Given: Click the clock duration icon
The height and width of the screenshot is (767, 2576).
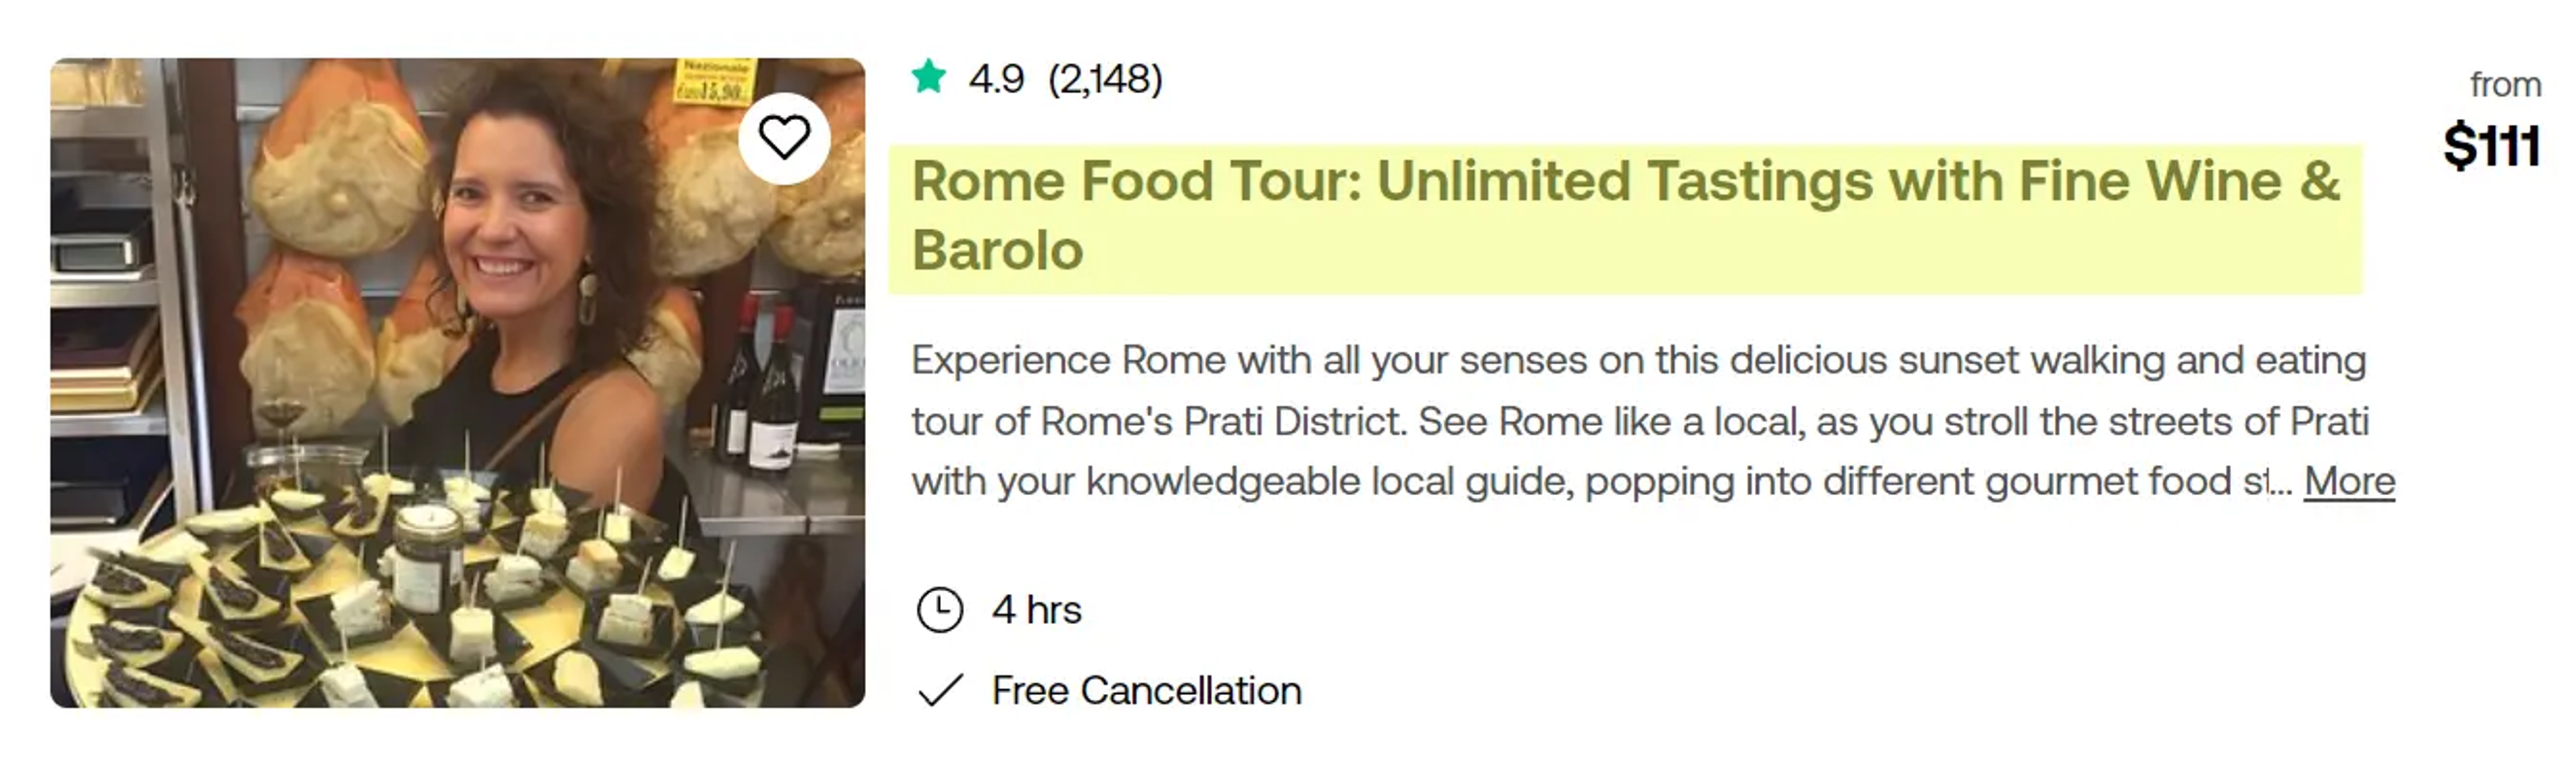Looking at the screenshot, I should point(939,610).
